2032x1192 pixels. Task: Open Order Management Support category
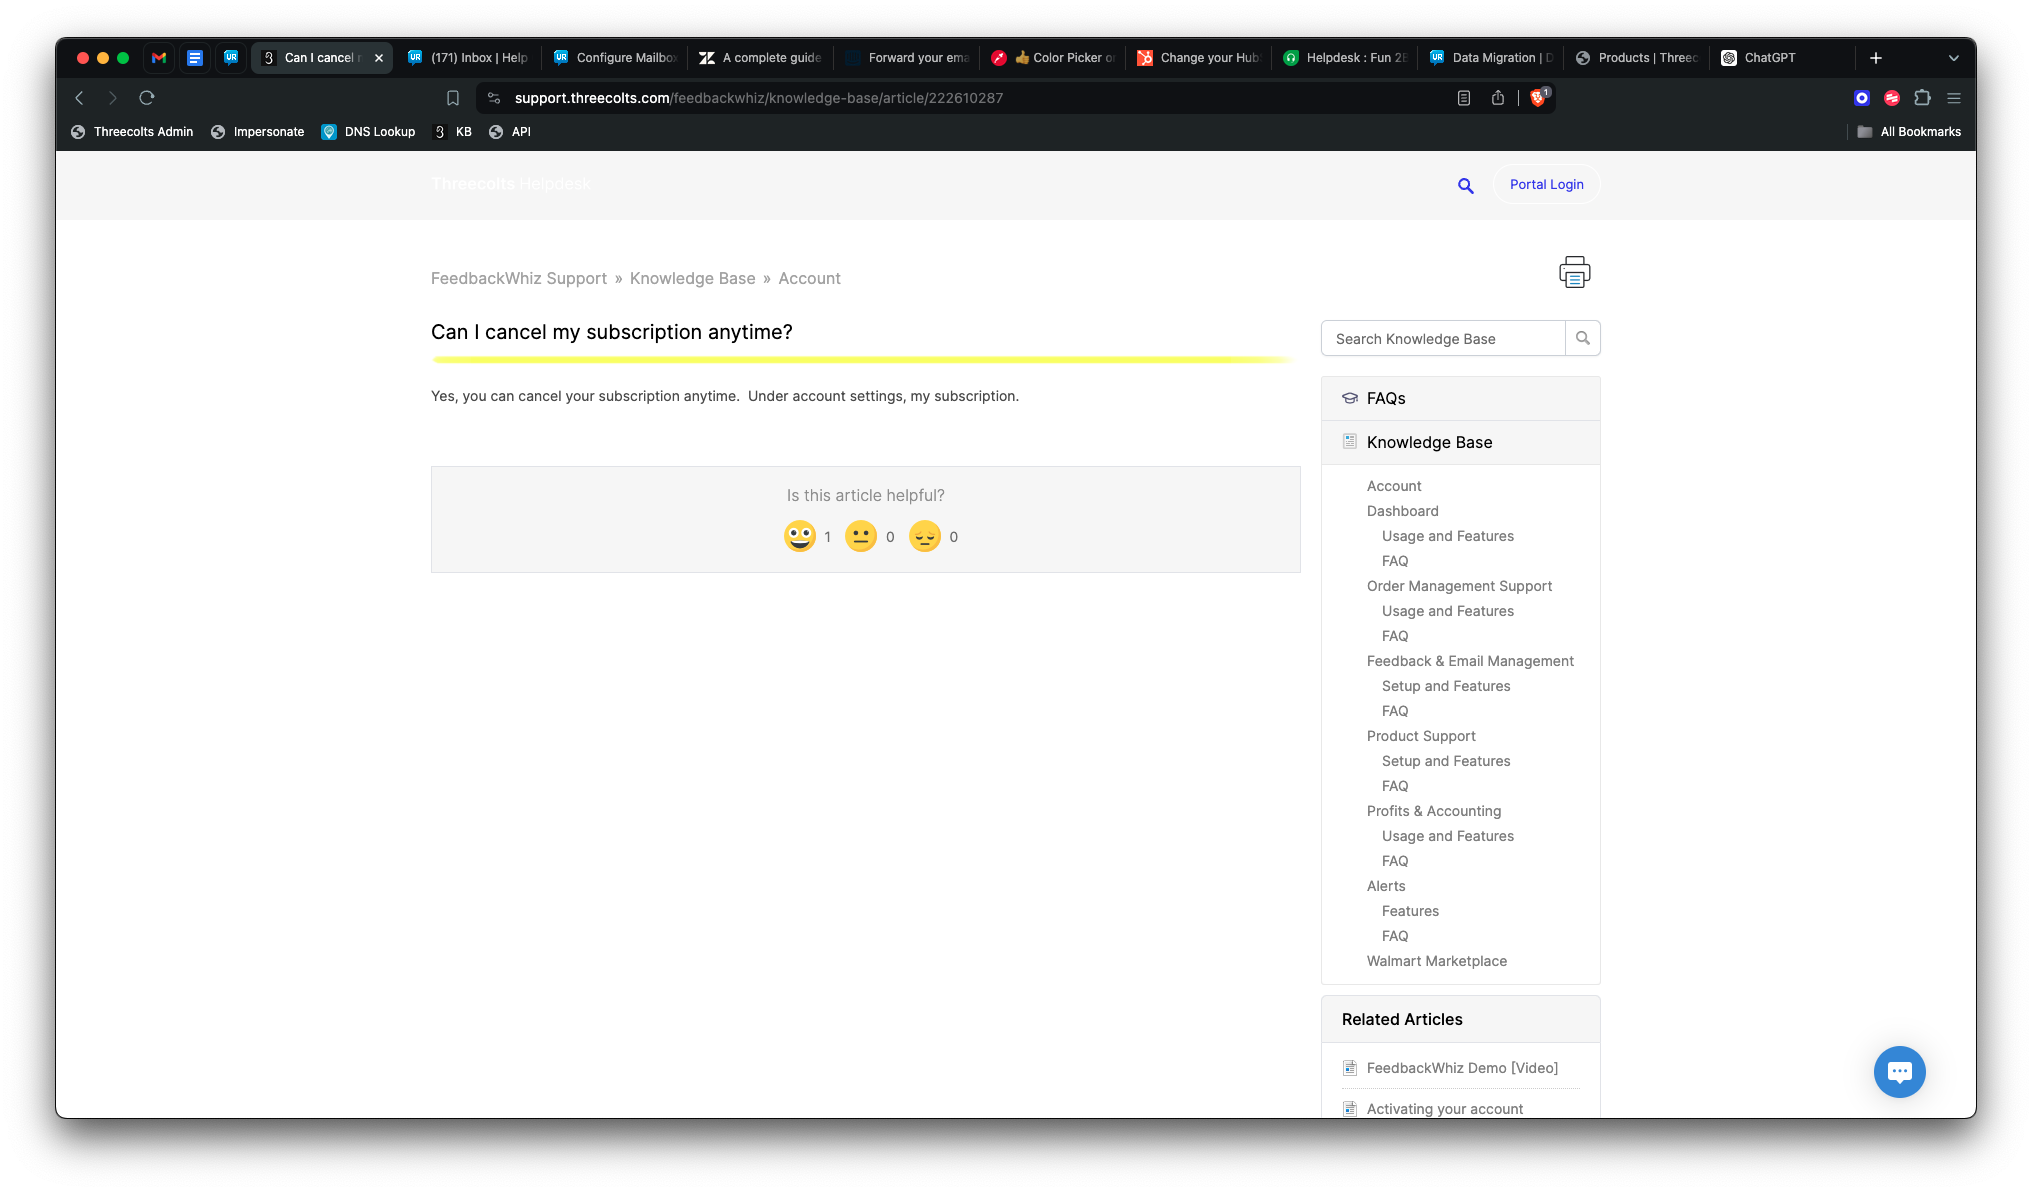pyautogui.click(x=1460, y=586)
